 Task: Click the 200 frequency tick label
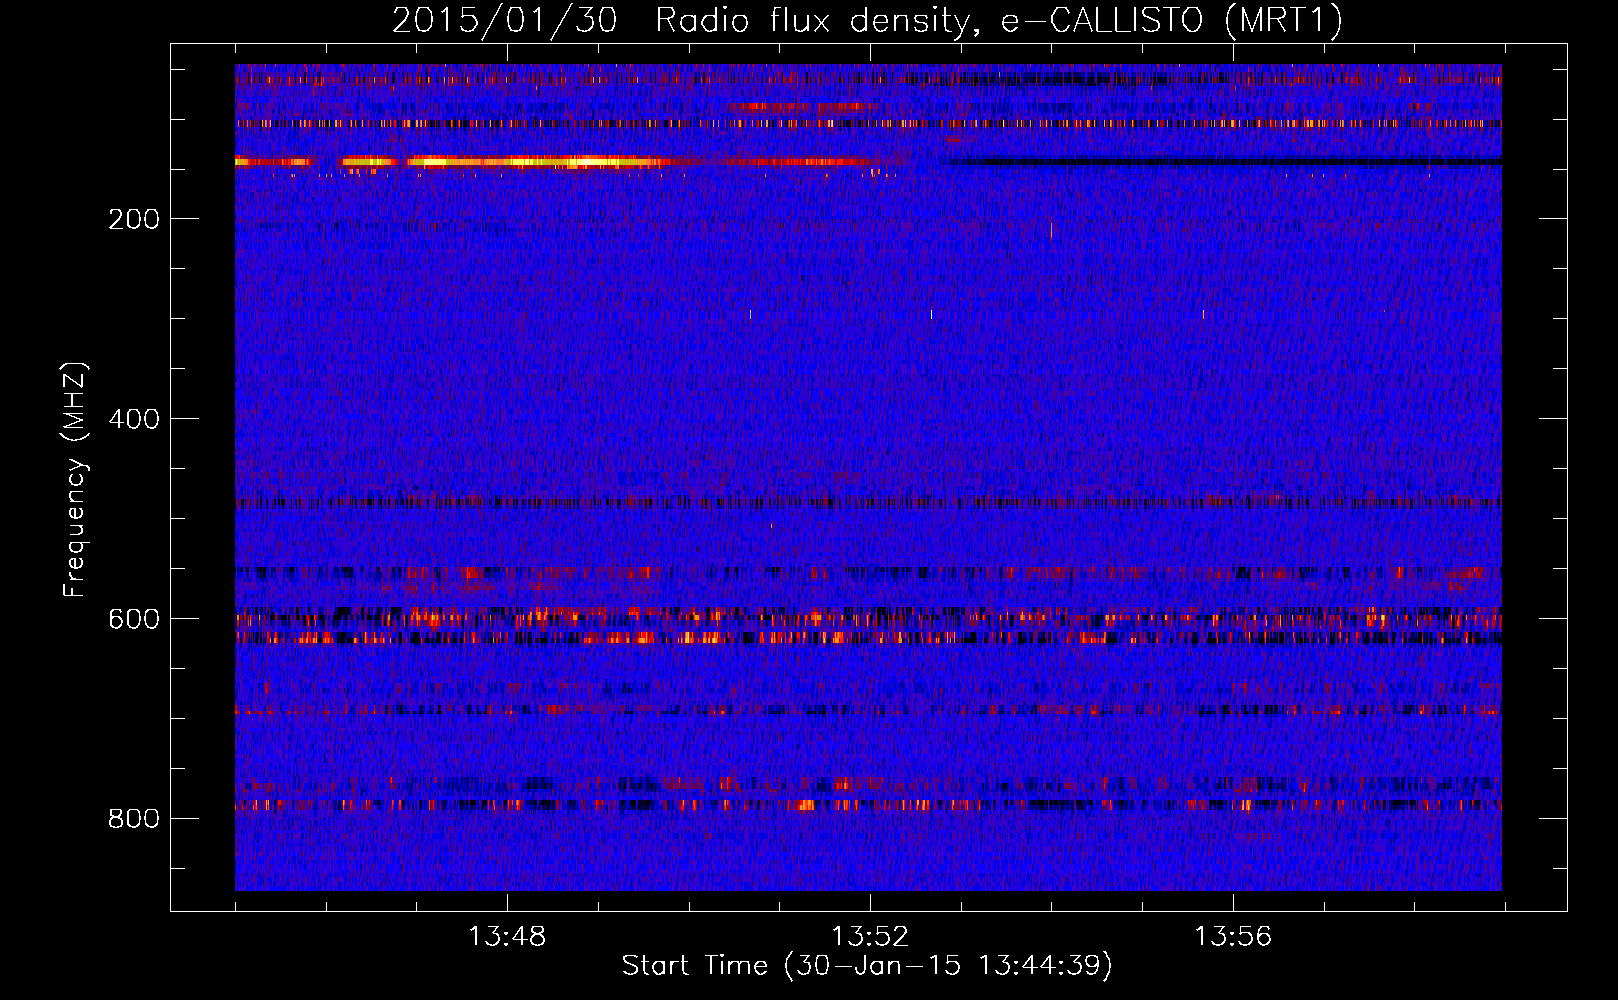pos(134,219)
